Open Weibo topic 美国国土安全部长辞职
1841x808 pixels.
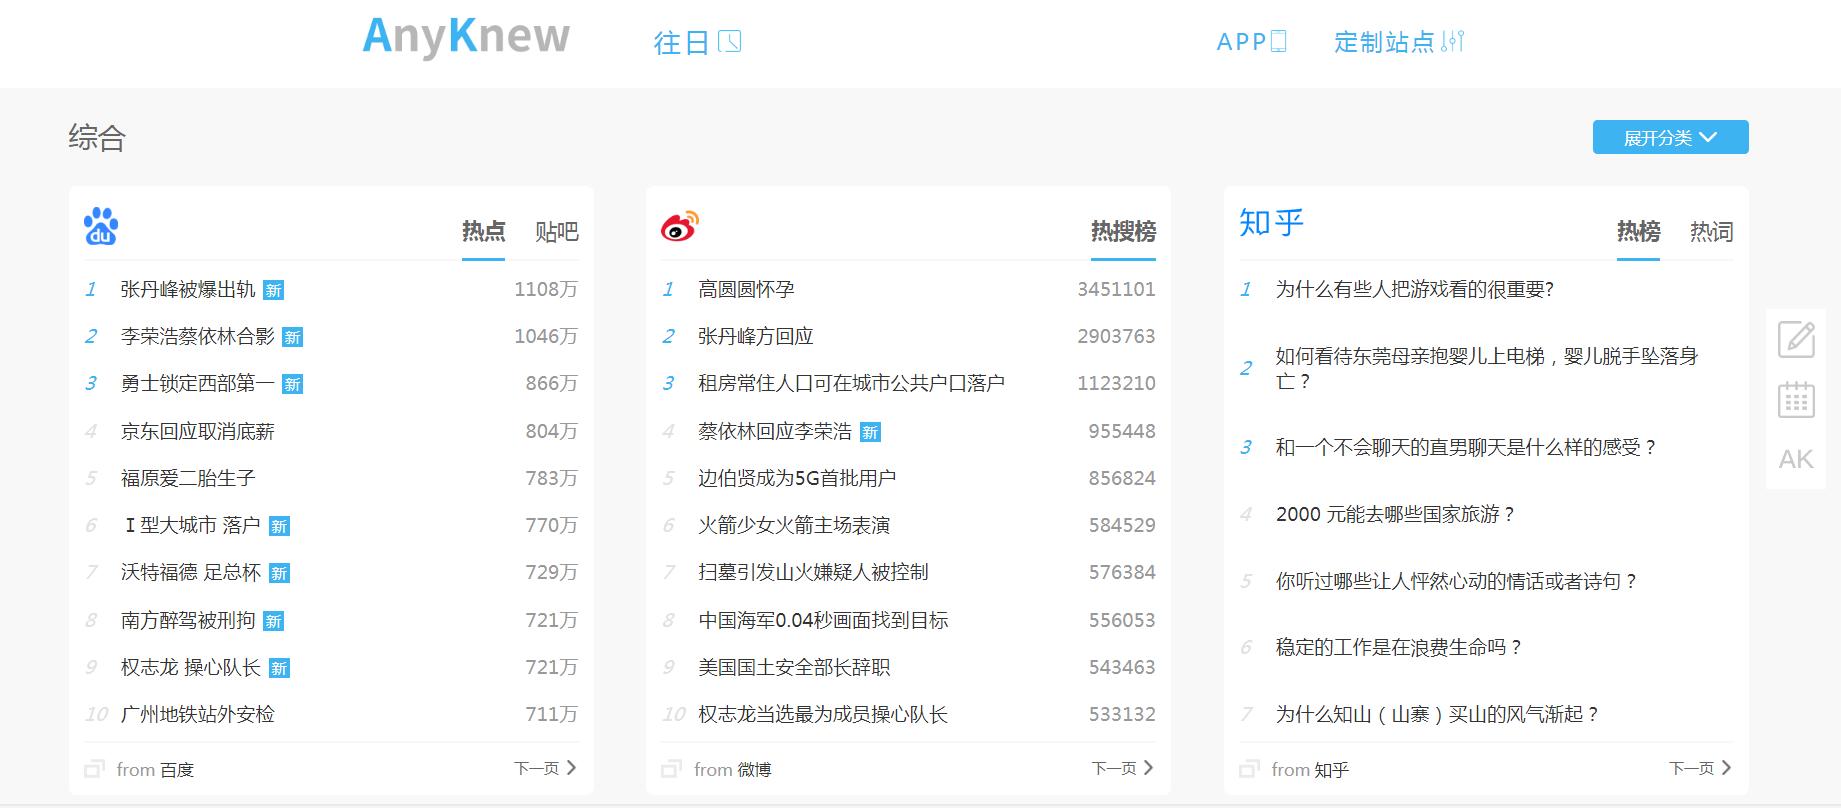pos(794,667)
